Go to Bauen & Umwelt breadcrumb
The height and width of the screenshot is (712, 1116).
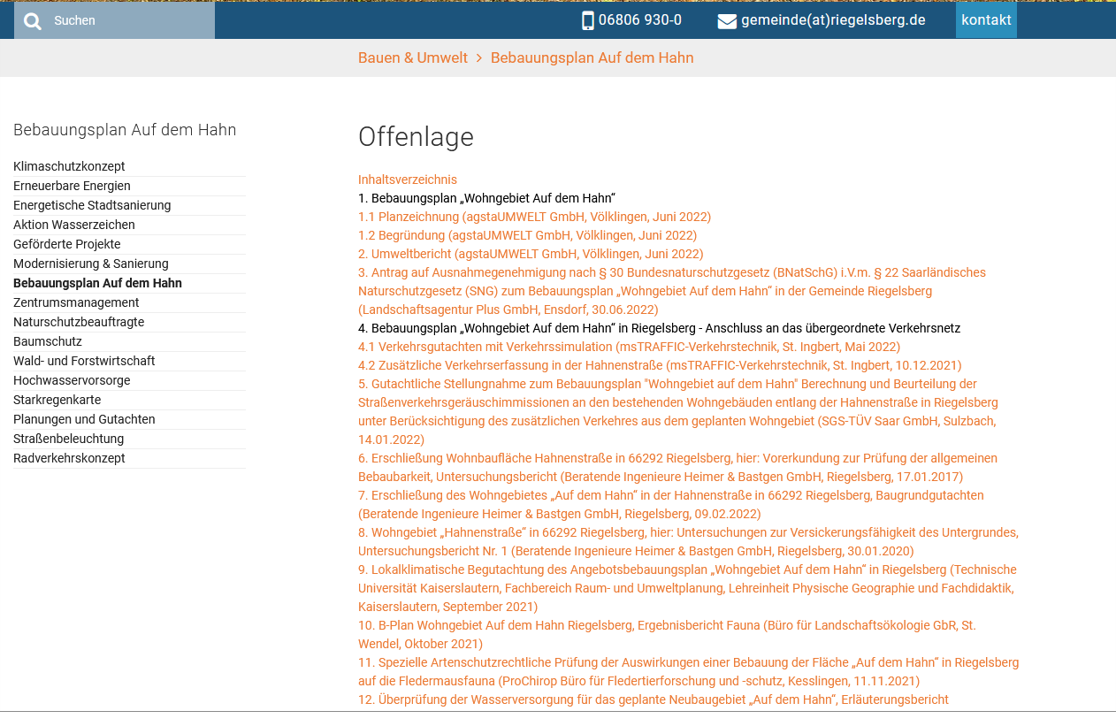tap(413, 58)
